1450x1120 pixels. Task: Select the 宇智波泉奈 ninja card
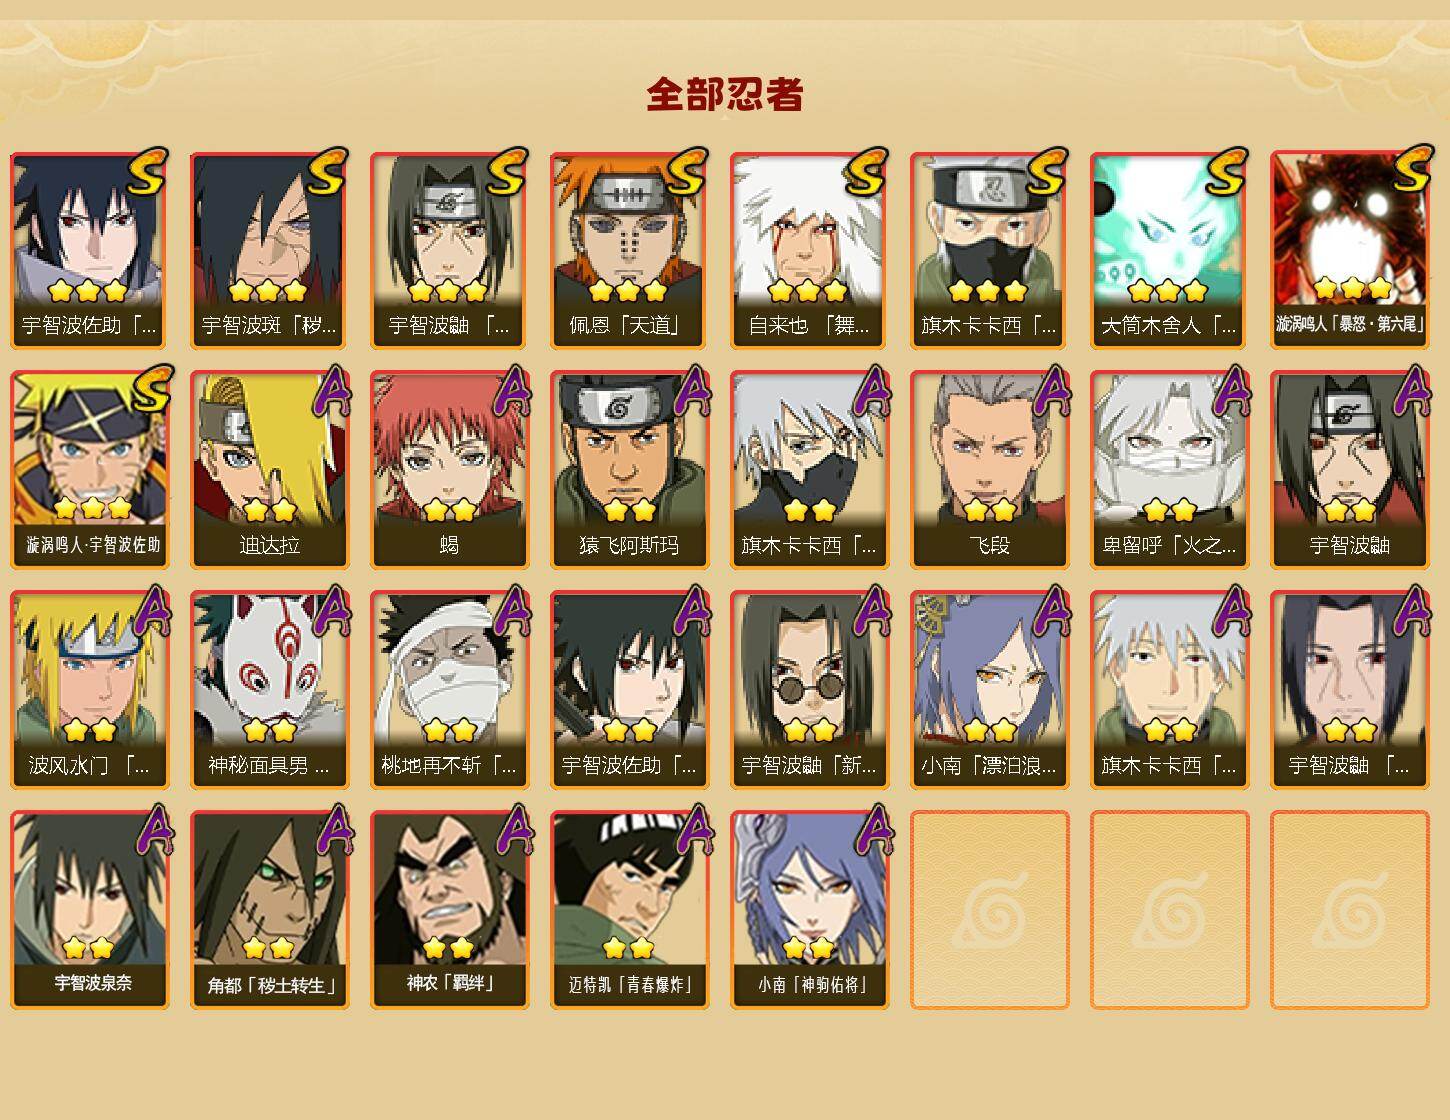[x=89, y=910]
